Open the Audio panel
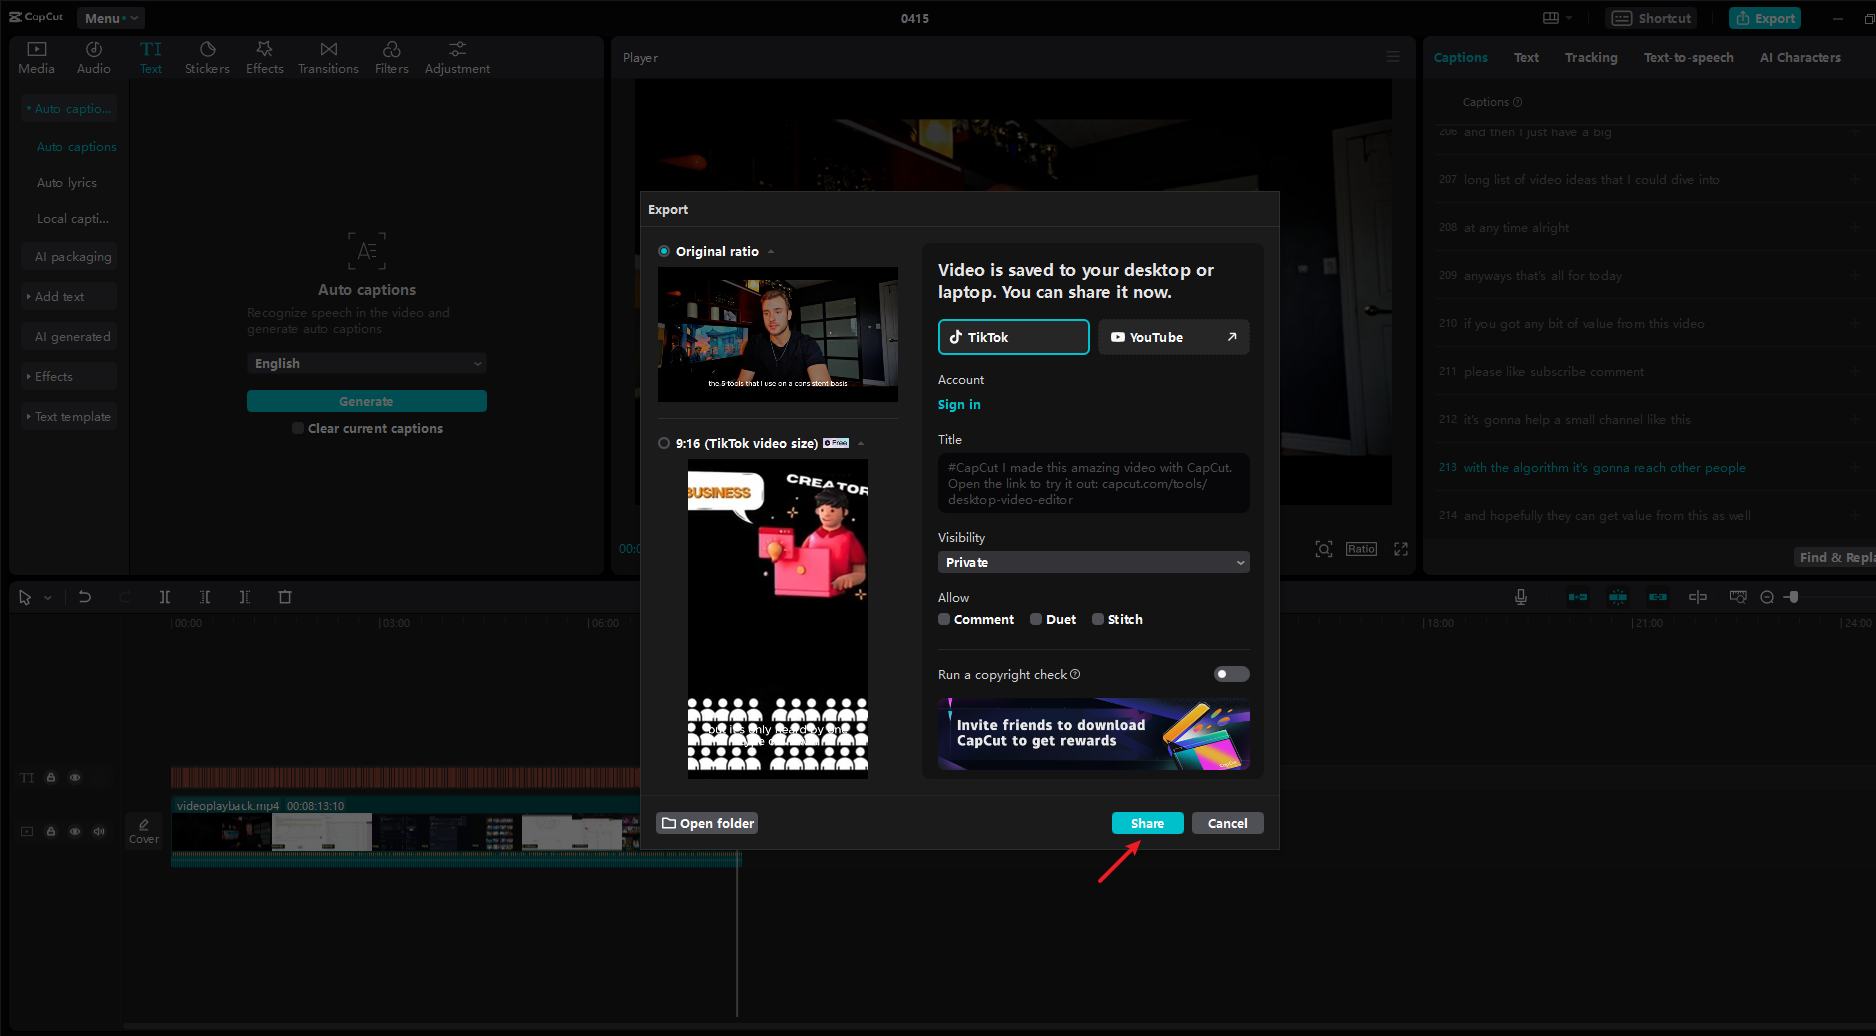Screen dimensions: 1876x1036 click(94, 58)
